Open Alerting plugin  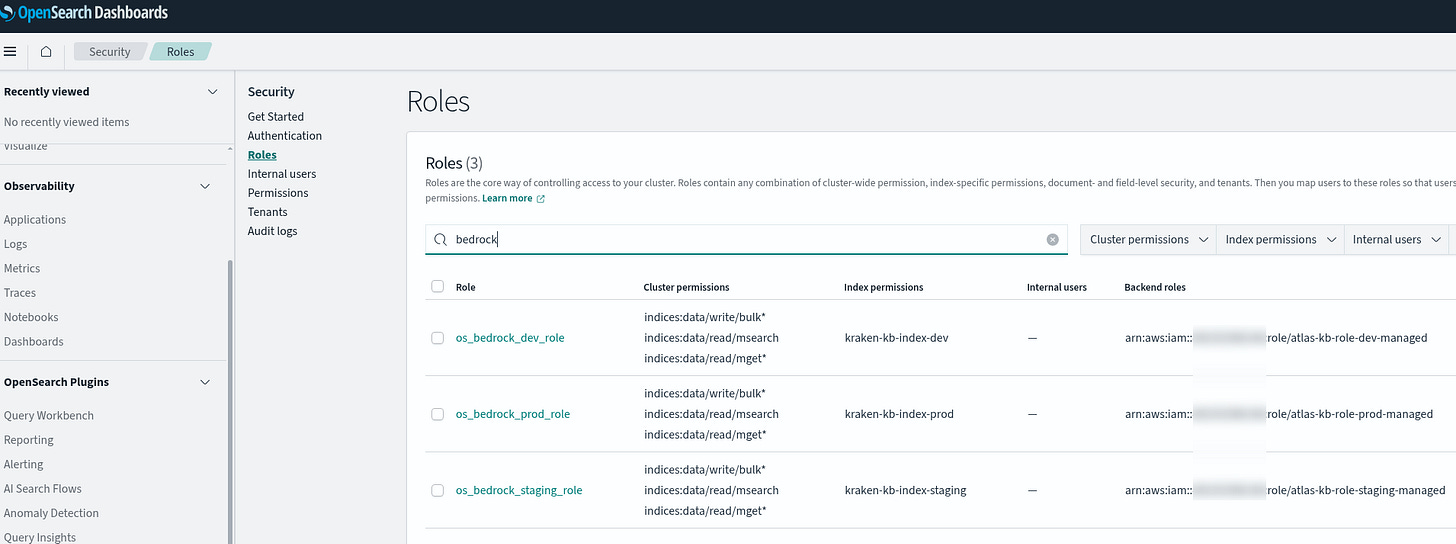click(24, 464)
